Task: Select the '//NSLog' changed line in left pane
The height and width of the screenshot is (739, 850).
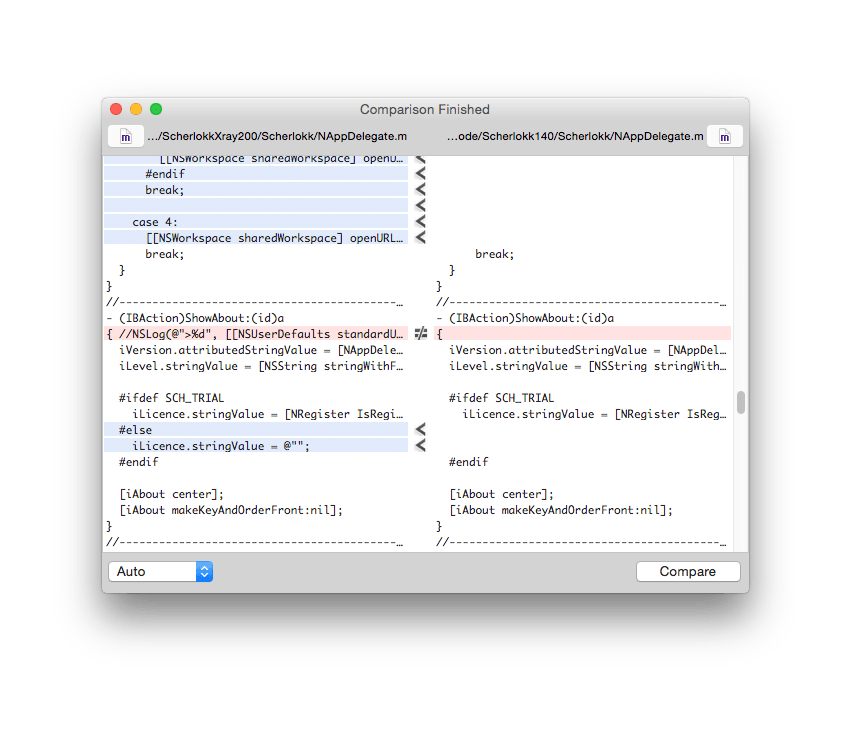Action: (x=255, y=334)
